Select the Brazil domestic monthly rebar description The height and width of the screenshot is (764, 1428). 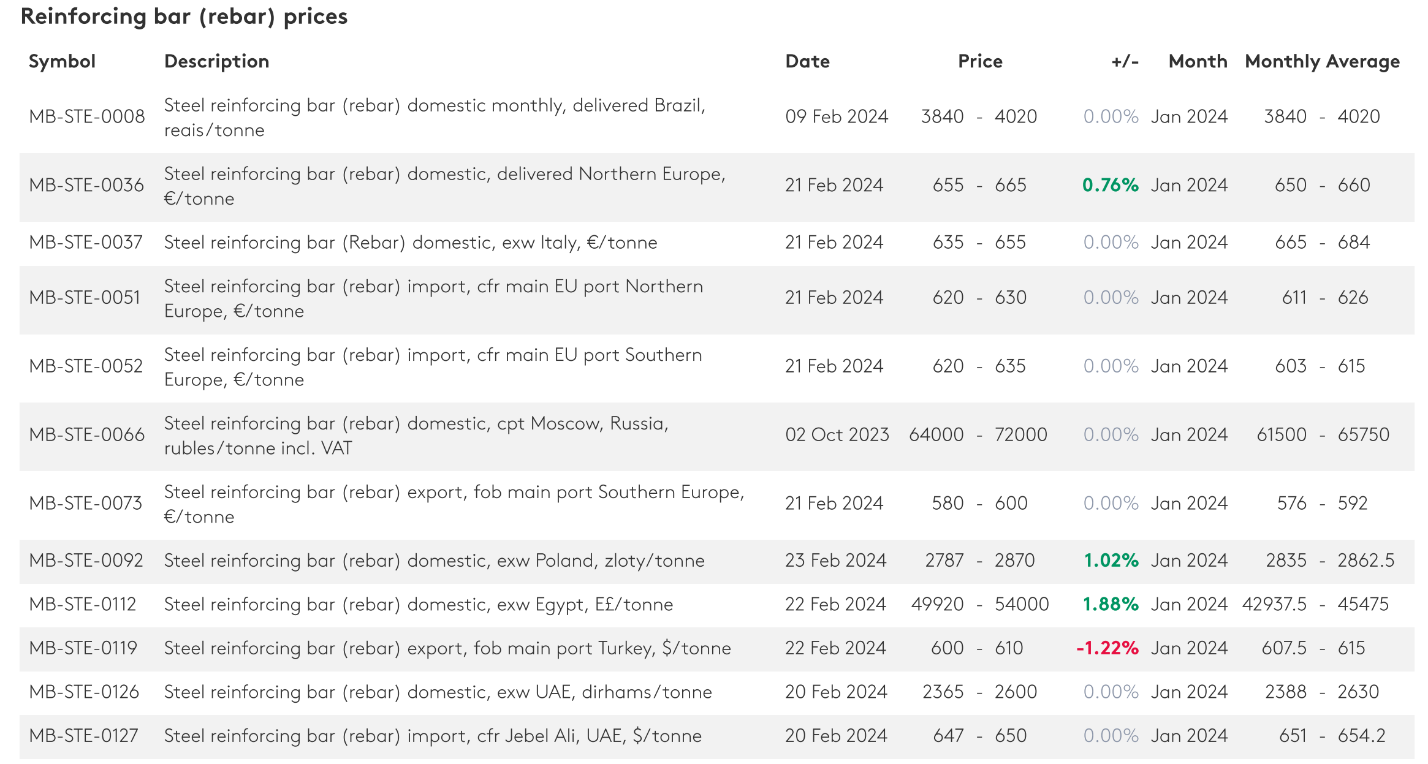[x=434, y=117]
